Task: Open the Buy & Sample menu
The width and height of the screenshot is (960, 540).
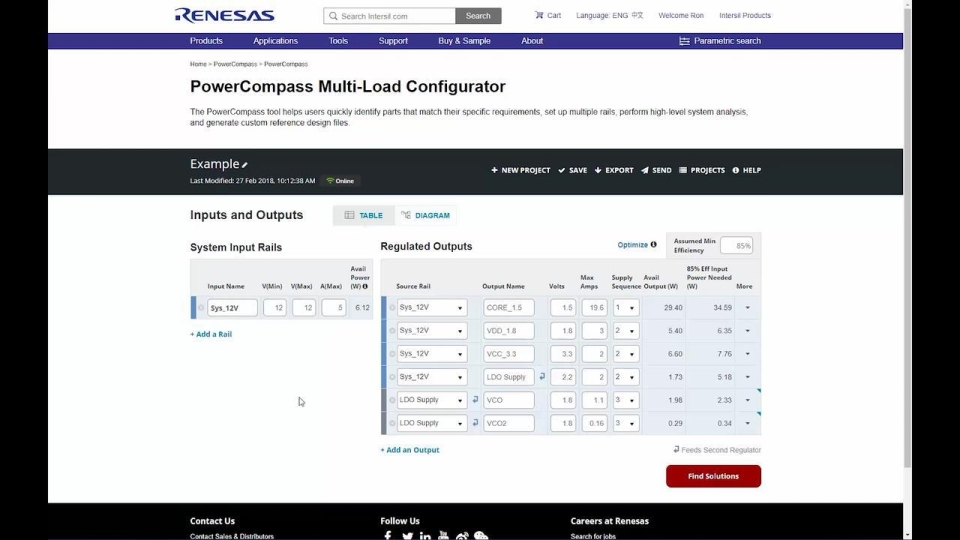Action: (x=464, y=41)
